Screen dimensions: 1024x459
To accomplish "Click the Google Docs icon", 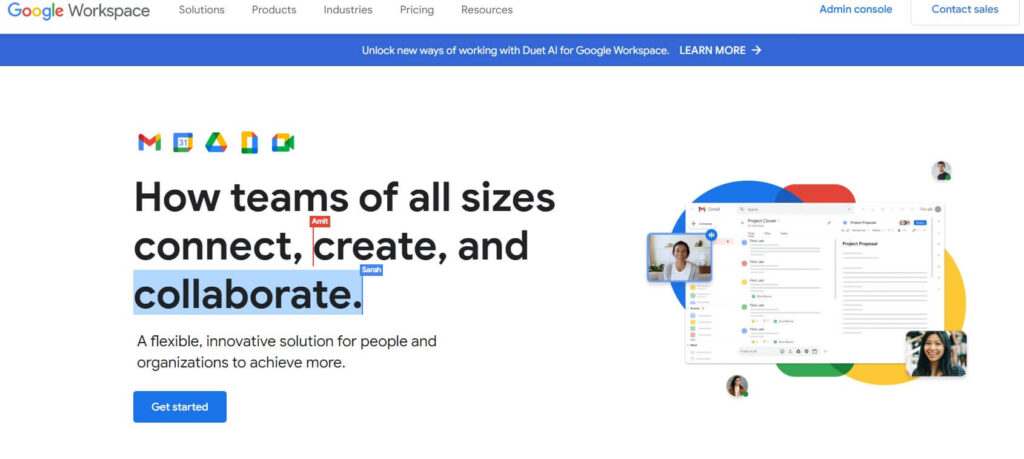I will coord(249,142).
